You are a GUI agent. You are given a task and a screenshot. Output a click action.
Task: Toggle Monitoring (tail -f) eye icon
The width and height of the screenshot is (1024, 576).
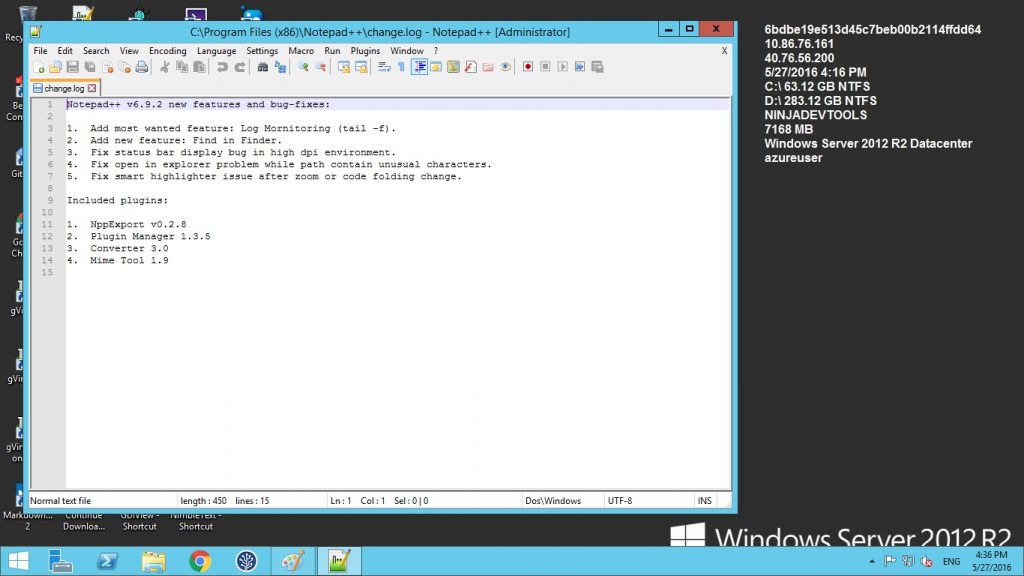[x=505, y=67]
